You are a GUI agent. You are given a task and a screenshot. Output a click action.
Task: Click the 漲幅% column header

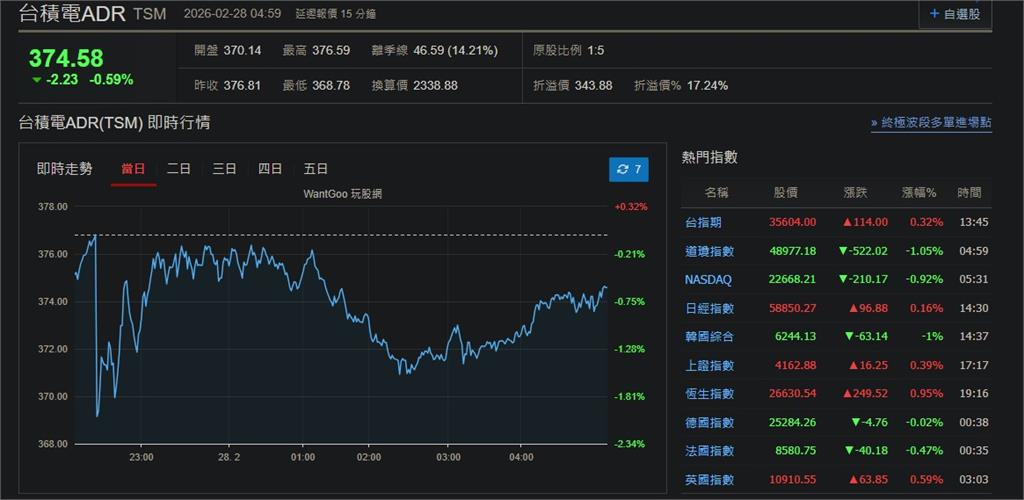(x=919, y=193)
